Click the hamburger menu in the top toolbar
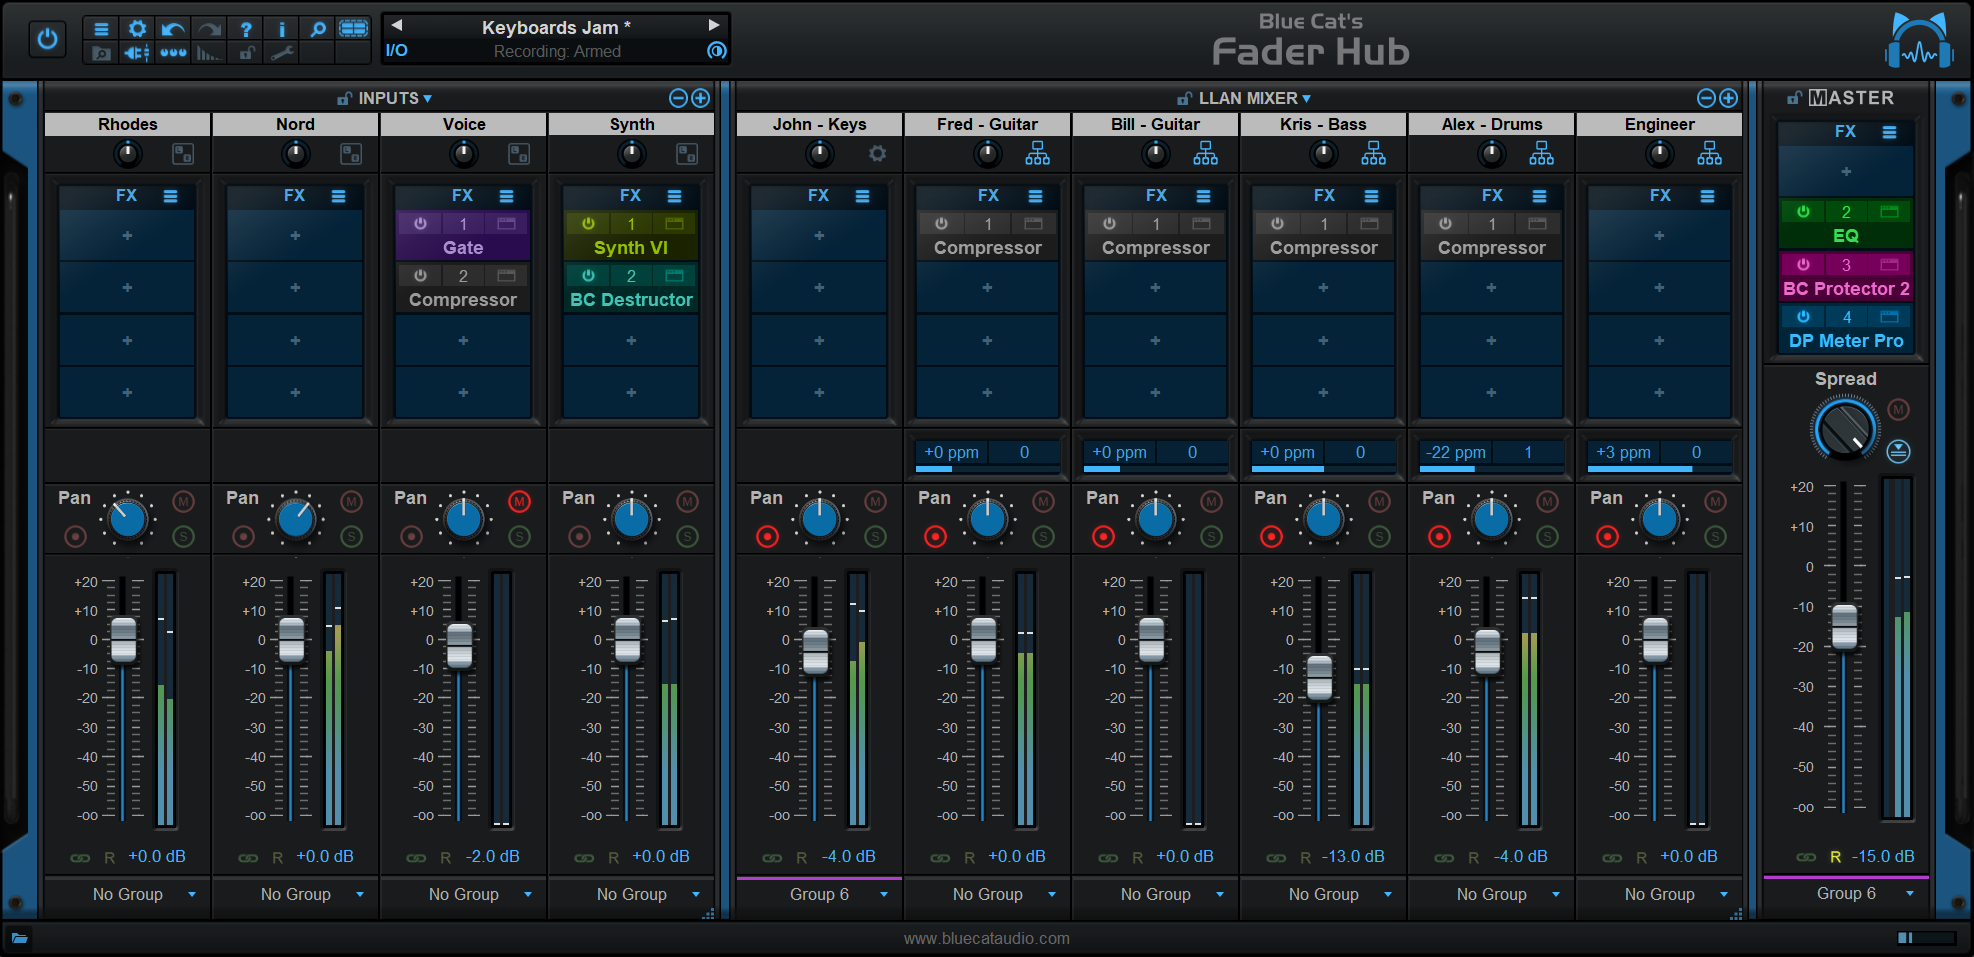Viewport: 1974px width, 957px height. coord(101,29)
